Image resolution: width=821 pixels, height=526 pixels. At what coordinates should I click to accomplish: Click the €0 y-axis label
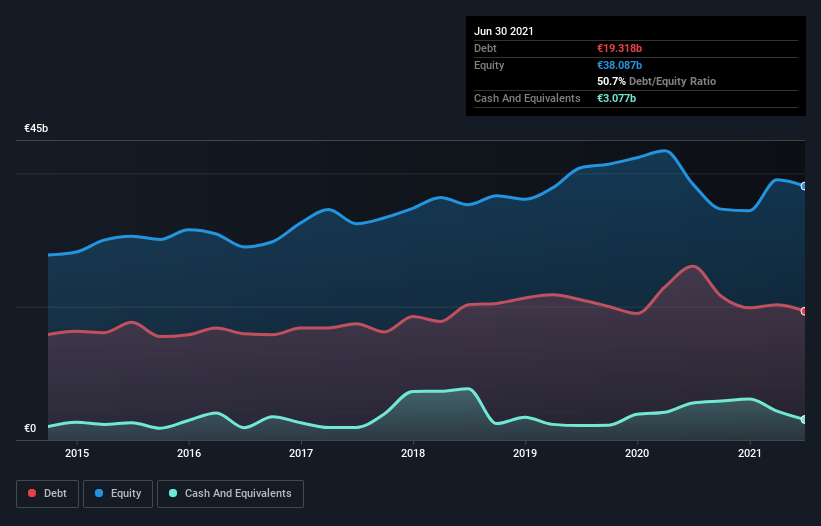(30, 428)
